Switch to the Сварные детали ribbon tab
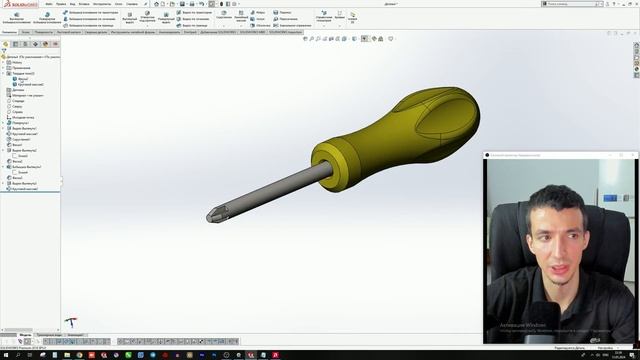The width and height of the screenshot is (640, 360). click(96, 32)
